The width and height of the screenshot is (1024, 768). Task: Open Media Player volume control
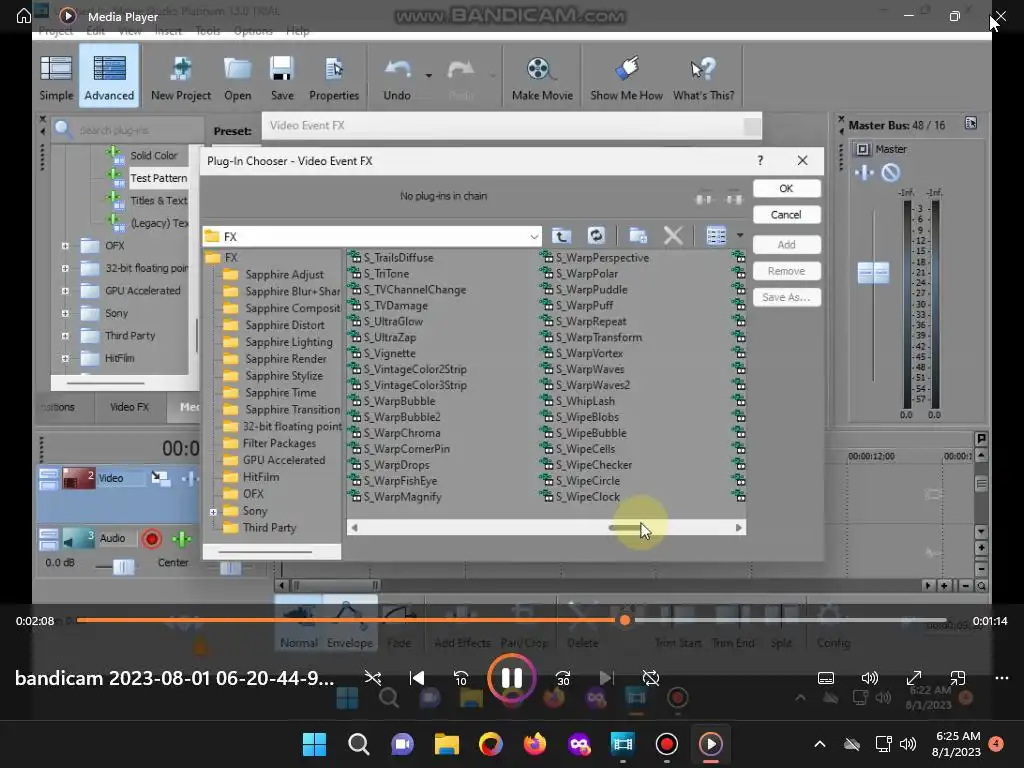tap(870, 679)
